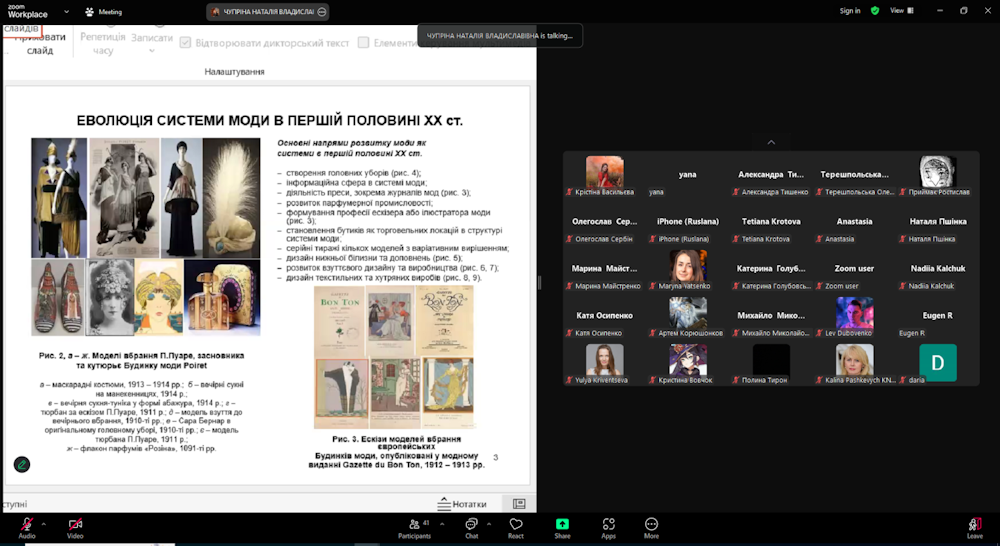
Task: Click the Налаштування group label
Action: (234, 71)
